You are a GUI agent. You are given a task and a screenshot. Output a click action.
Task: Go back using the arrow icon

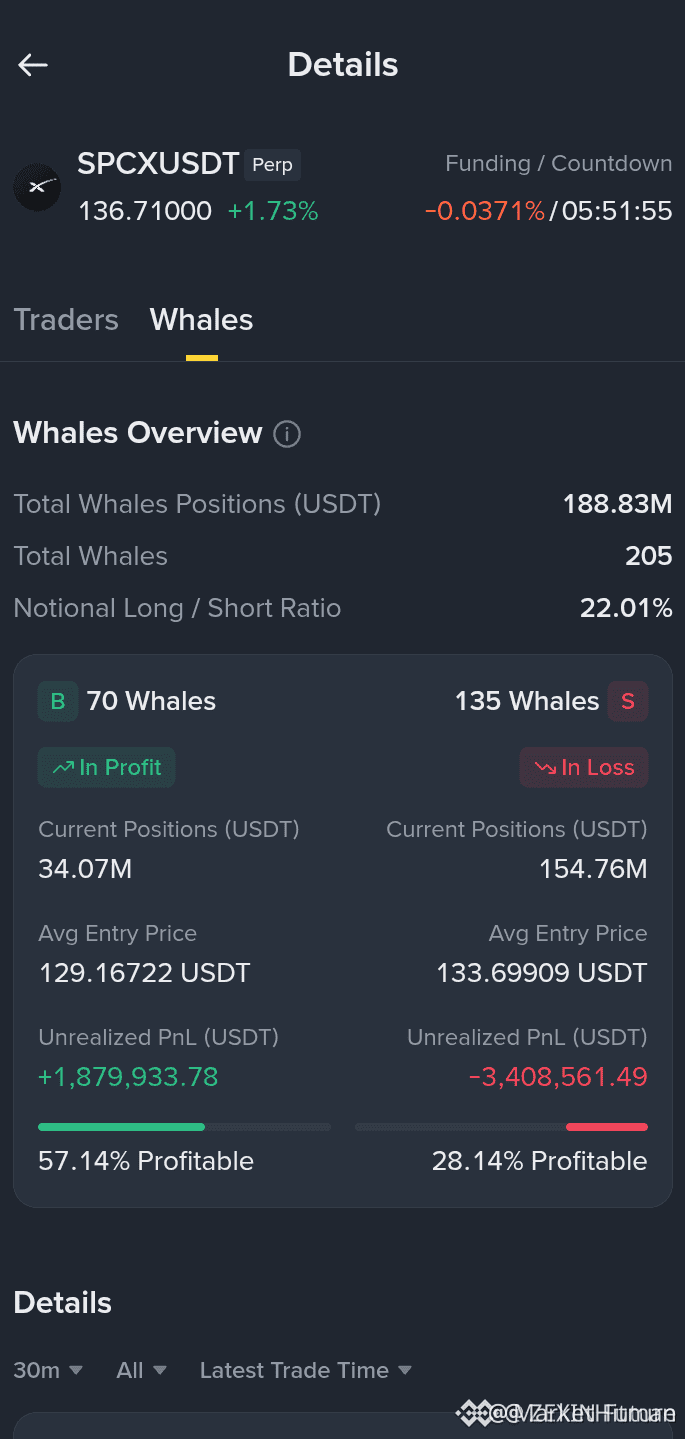33,65
